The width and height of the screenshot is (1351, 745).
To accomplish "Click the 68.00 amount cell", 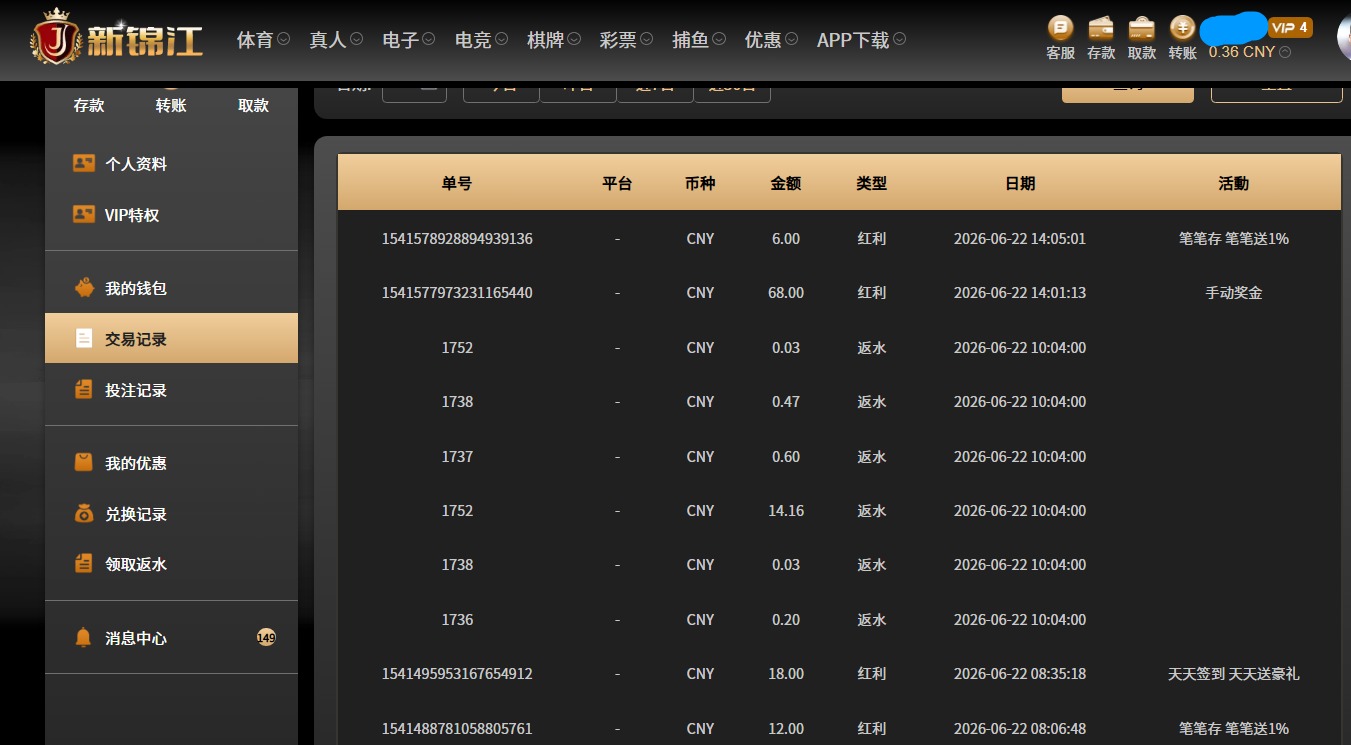I will click(x=786, y=293).
